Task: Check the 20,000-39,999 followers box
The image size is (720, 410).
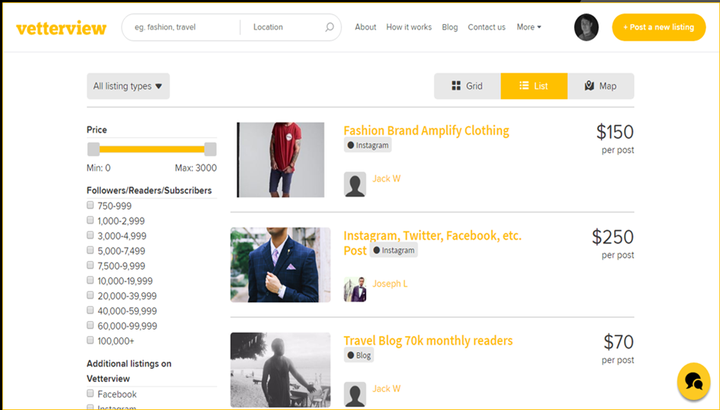Action: point(90,295)
